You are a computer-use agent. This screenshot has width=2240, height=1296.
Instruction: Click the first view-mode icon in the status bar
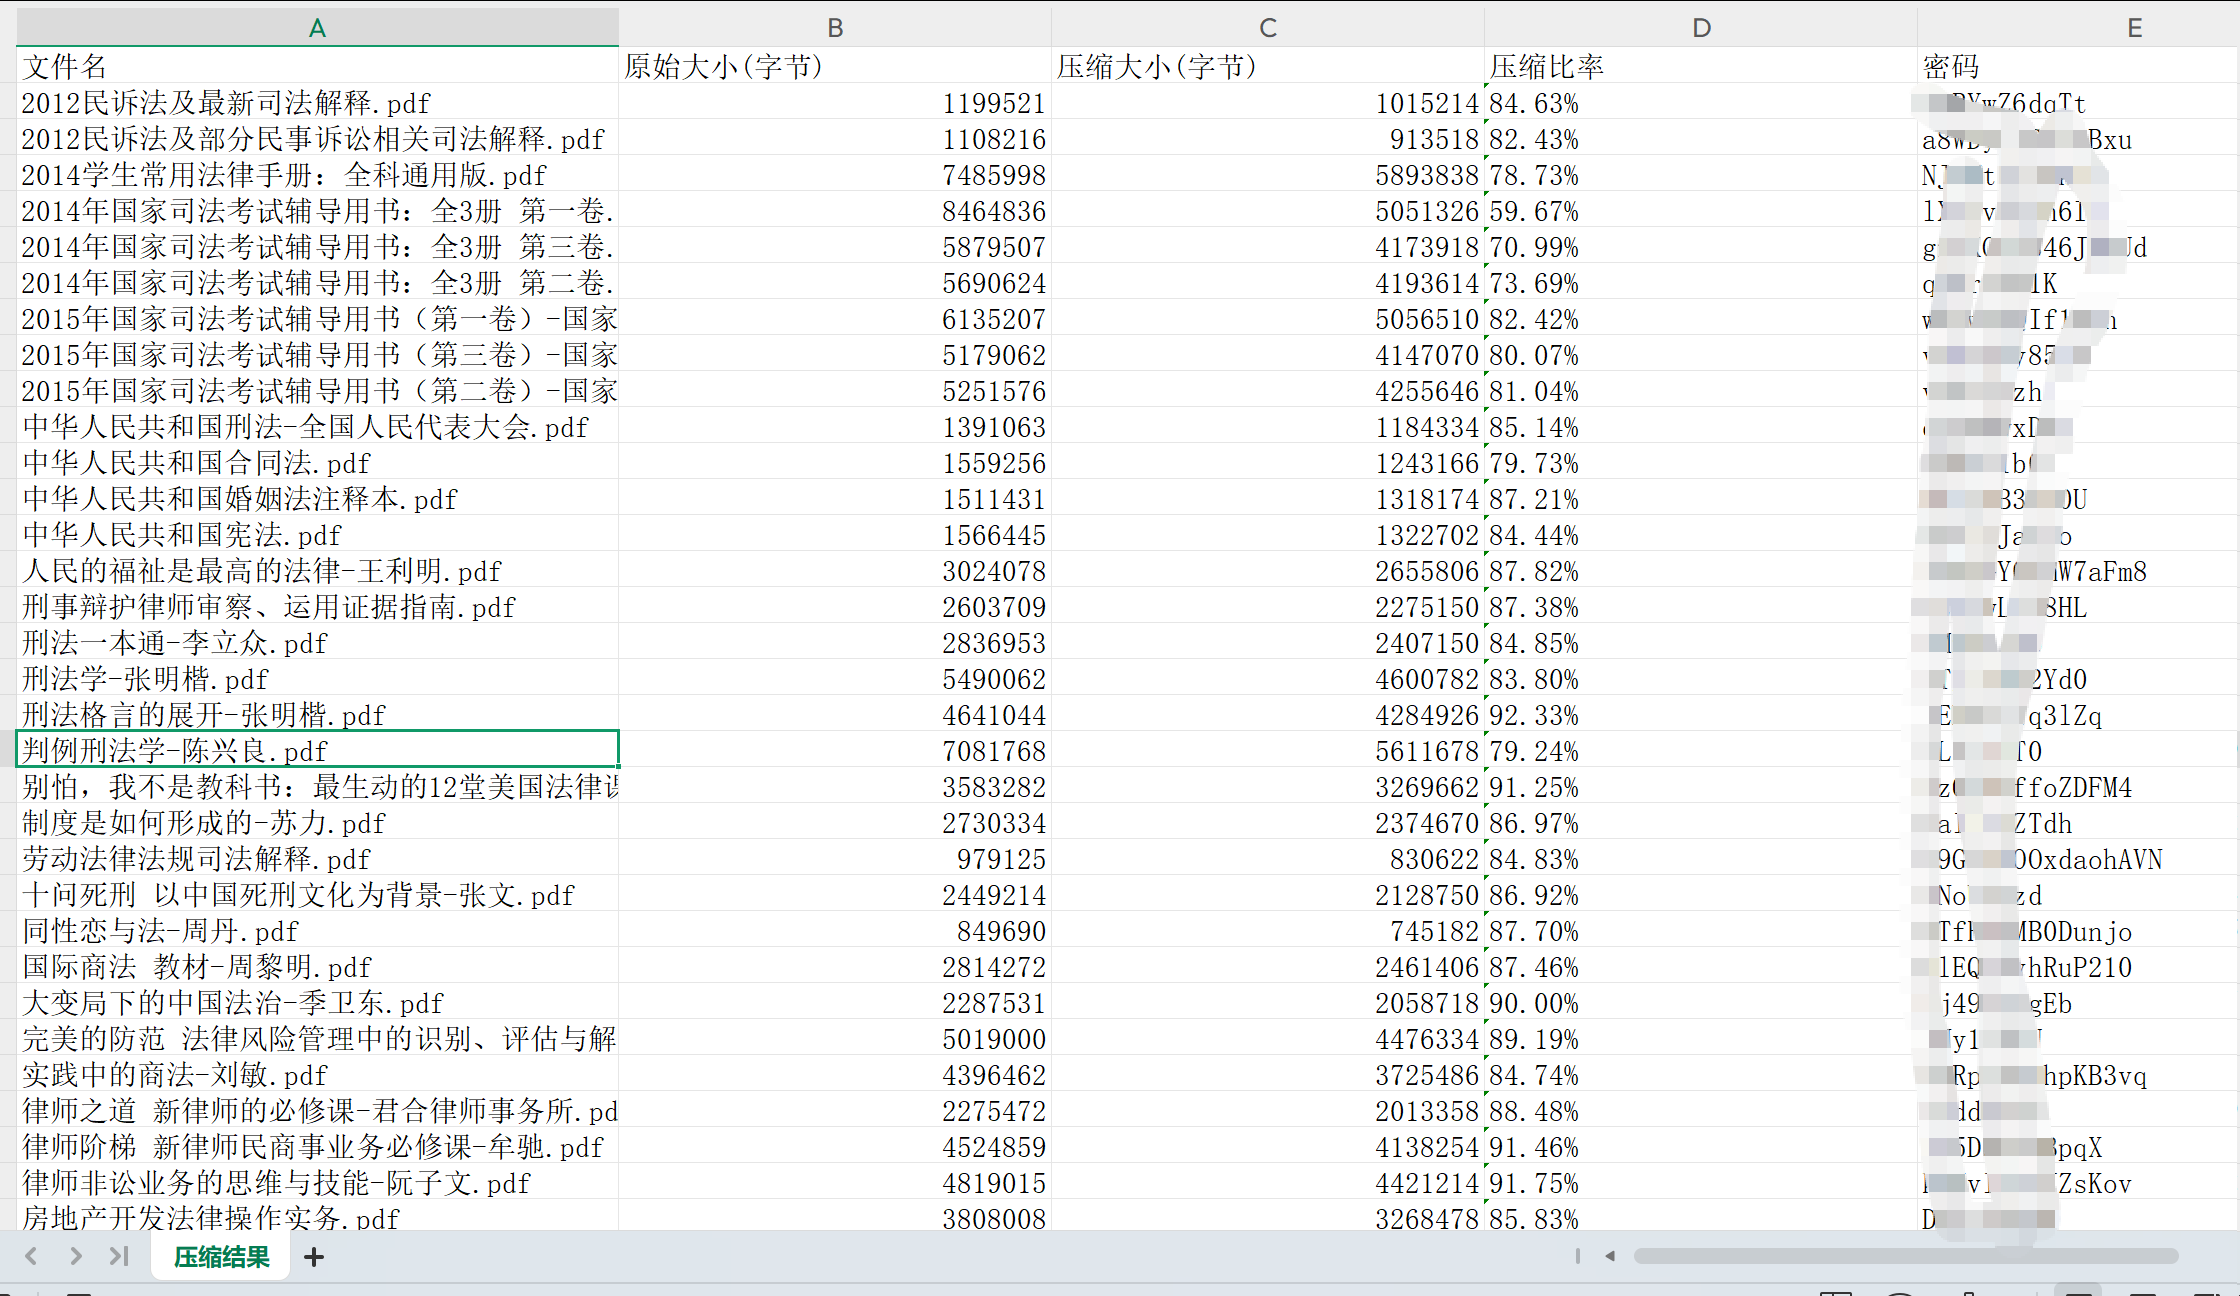pyautogui.click(x=1835, y=1290)
